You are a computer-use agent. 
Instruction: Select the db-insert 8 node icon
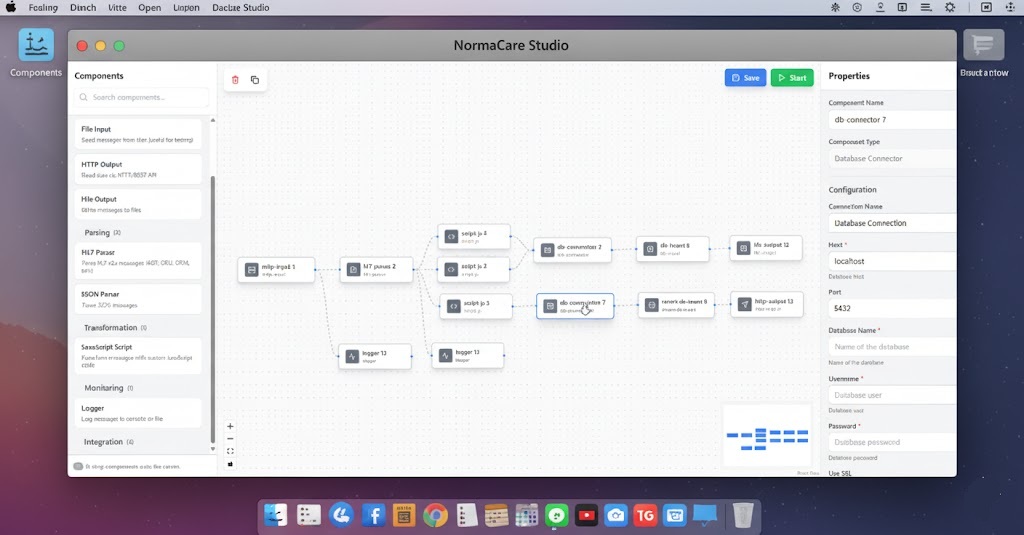point(650,248)
